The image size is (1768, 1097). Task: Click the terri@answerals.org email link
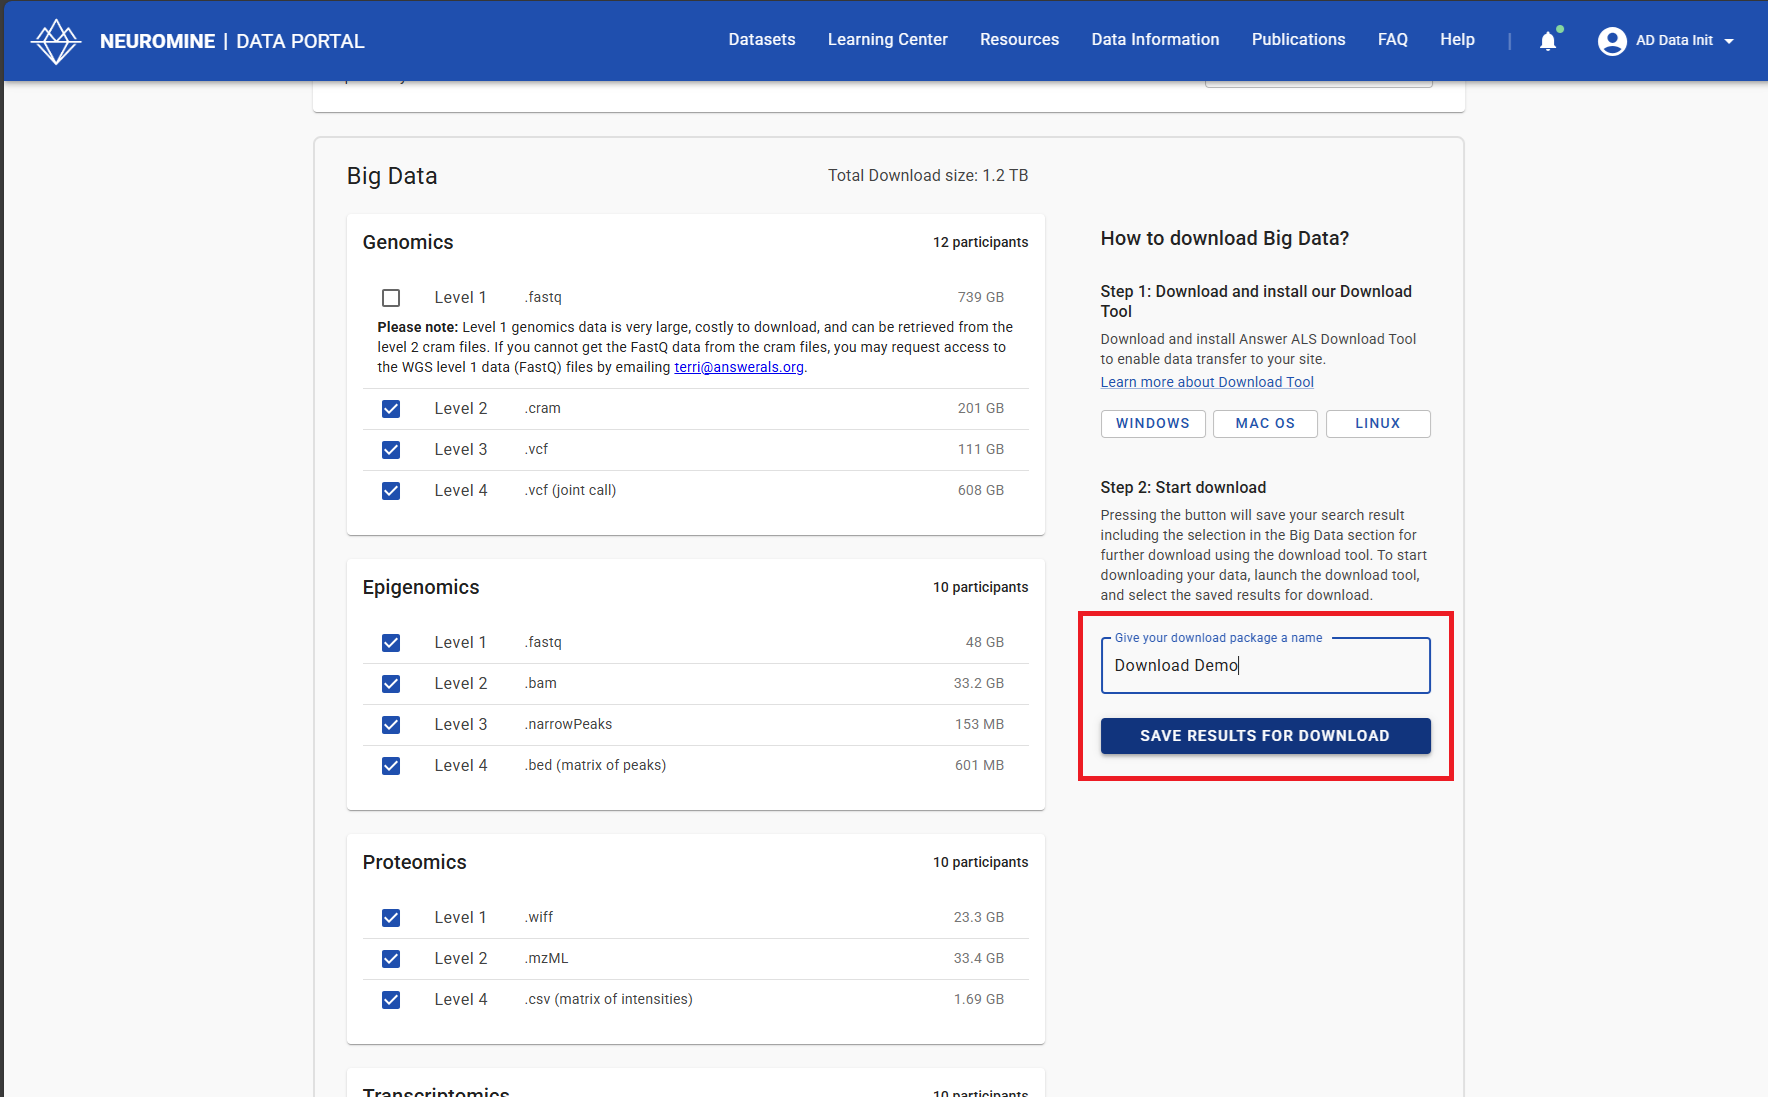738,367
